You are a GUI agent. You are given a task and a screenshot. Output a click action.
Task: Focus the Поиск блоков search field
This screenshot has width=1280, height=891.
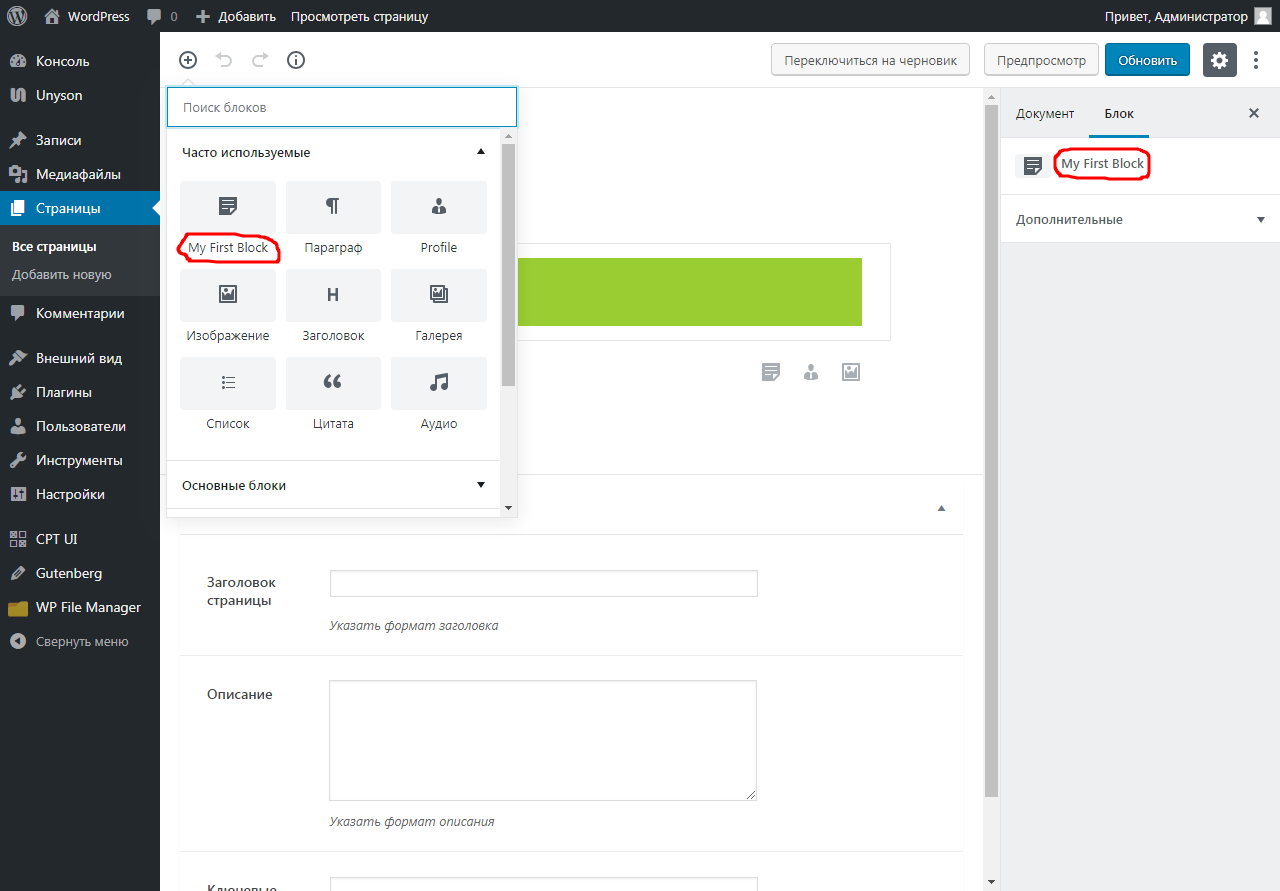pyautogui.click(x=342, y=107)
